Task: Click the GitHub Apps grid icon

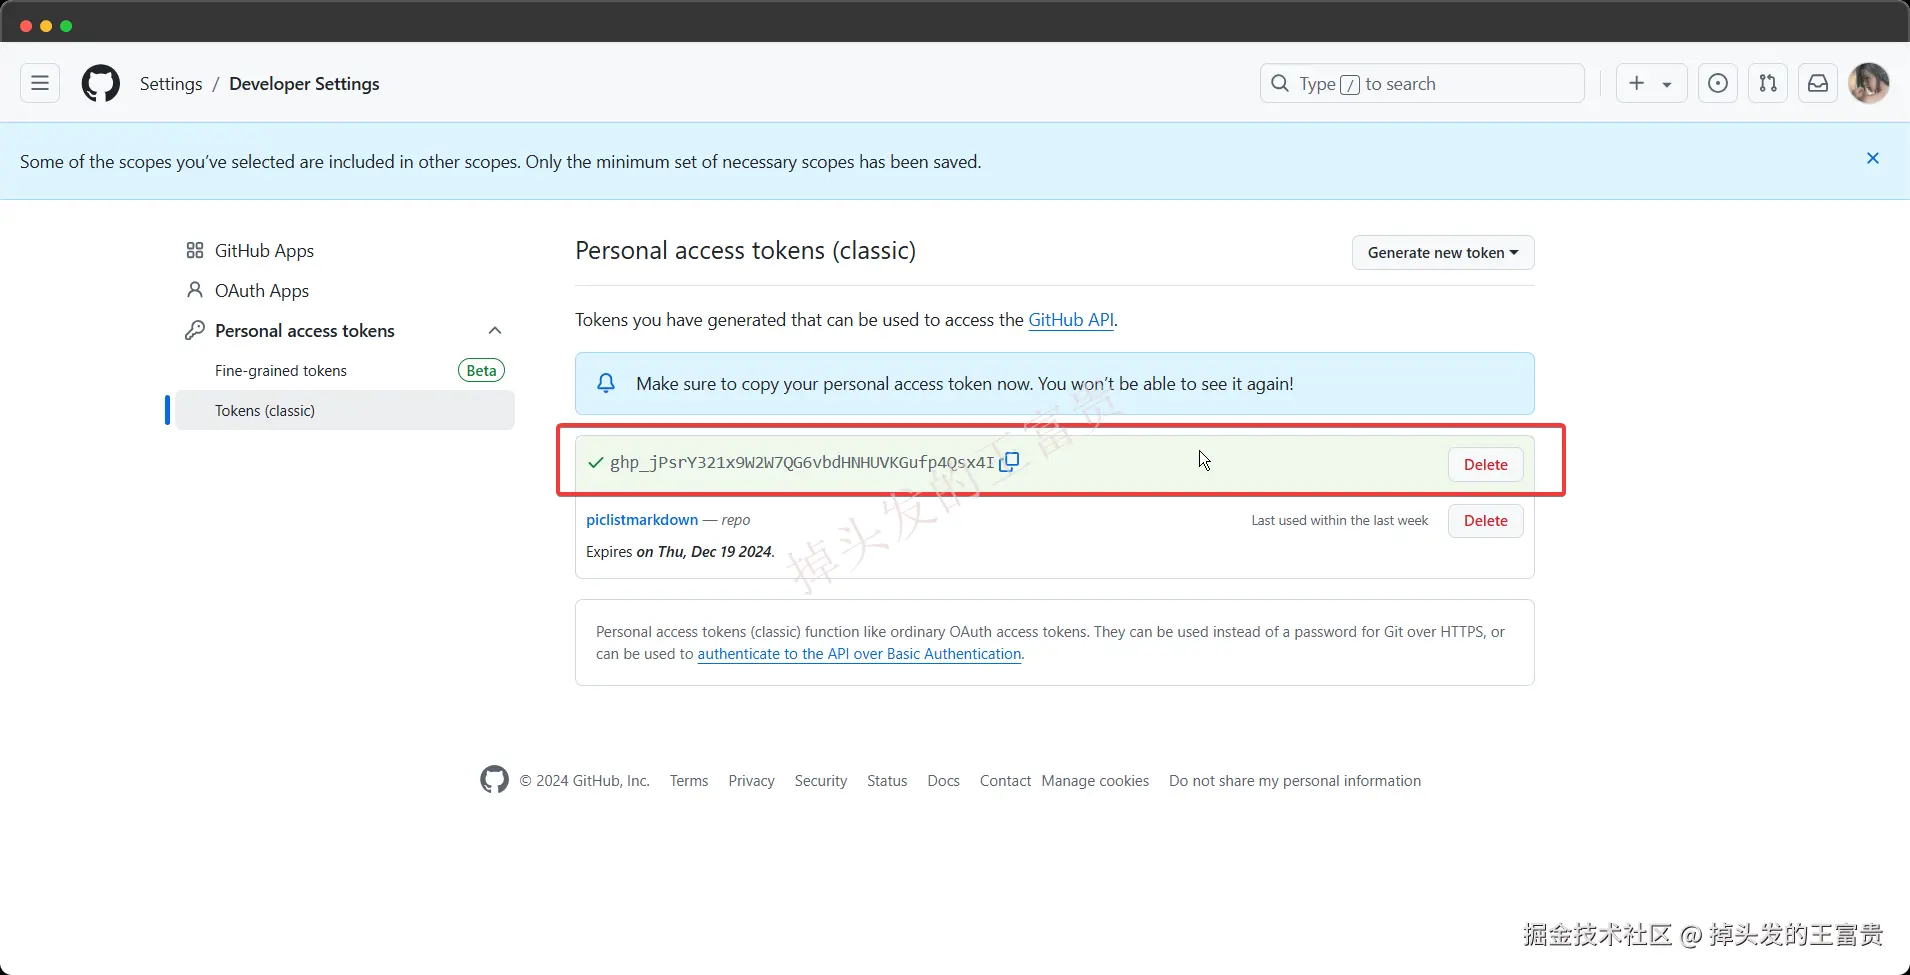Action: 195,250
